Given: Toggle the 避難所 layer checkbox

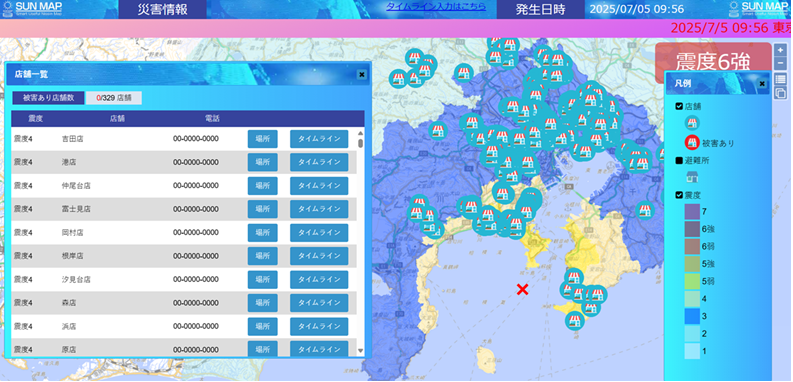Looking at the screenshot, I should coord(679,160).
